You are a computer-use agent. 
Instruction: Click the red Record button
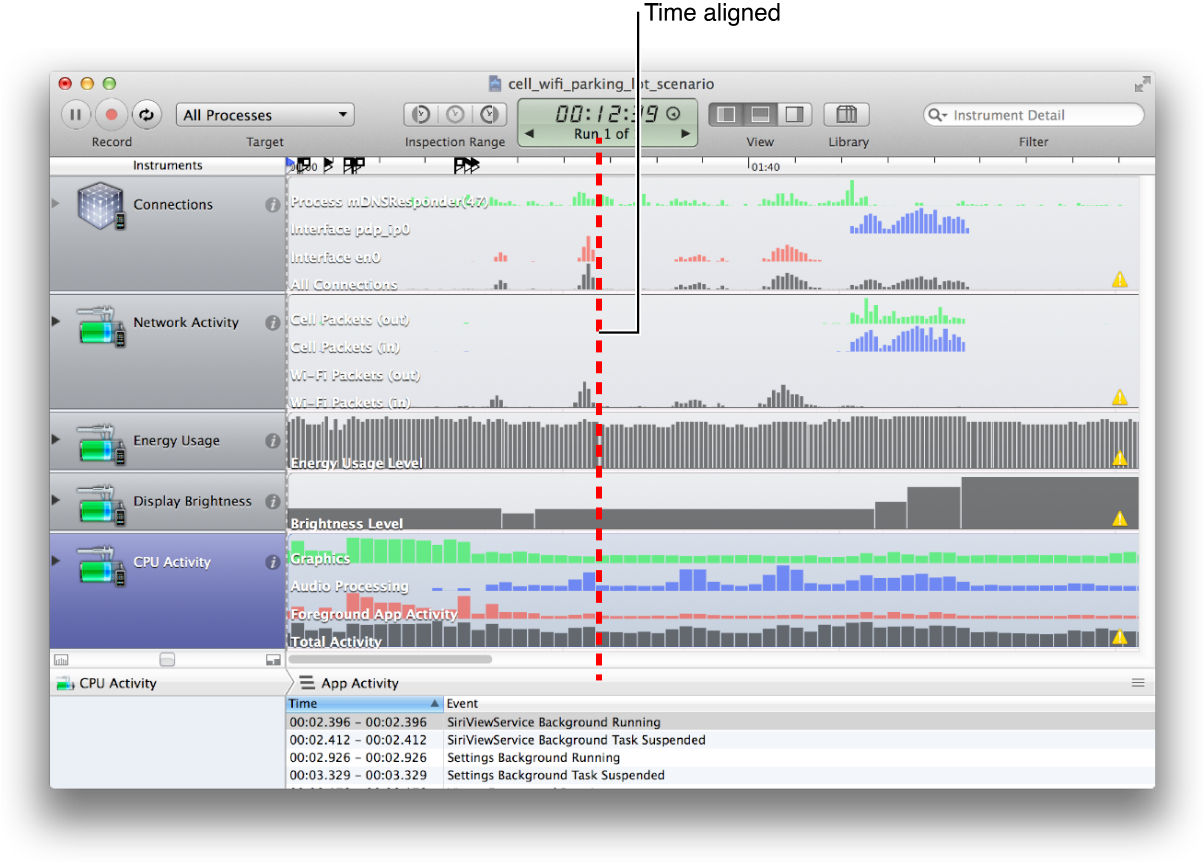(111, 115)
